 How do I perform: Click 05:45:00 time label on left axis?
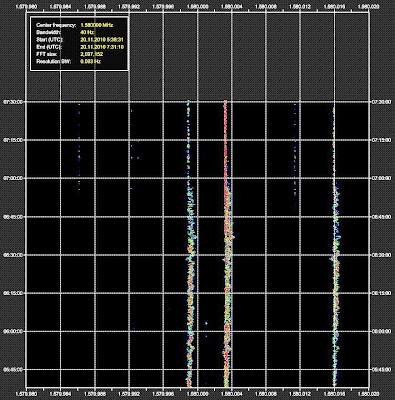(13, 369)
